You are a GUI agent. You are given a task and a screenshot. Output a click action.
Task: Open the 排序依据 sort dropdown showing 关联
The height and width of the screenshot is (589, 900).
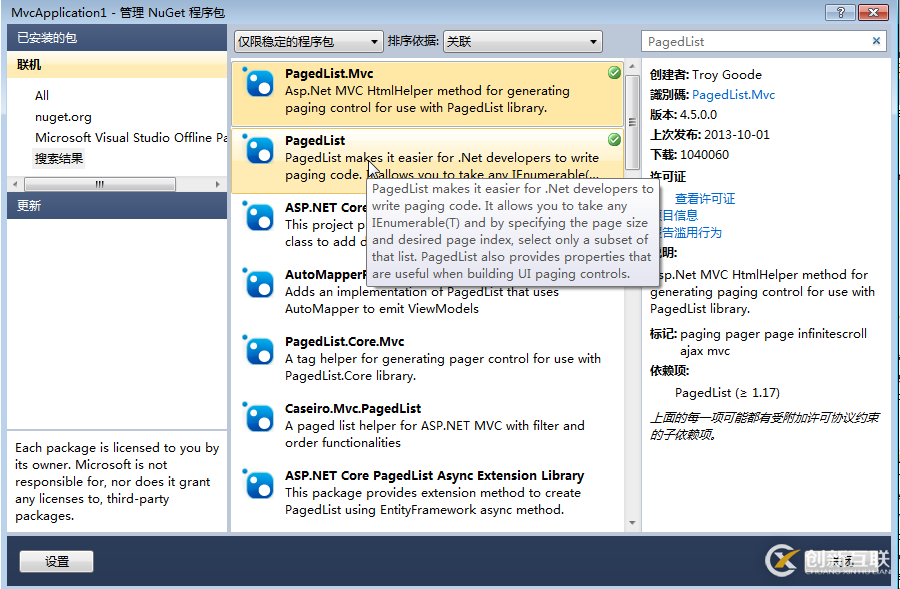coord(592,41)
